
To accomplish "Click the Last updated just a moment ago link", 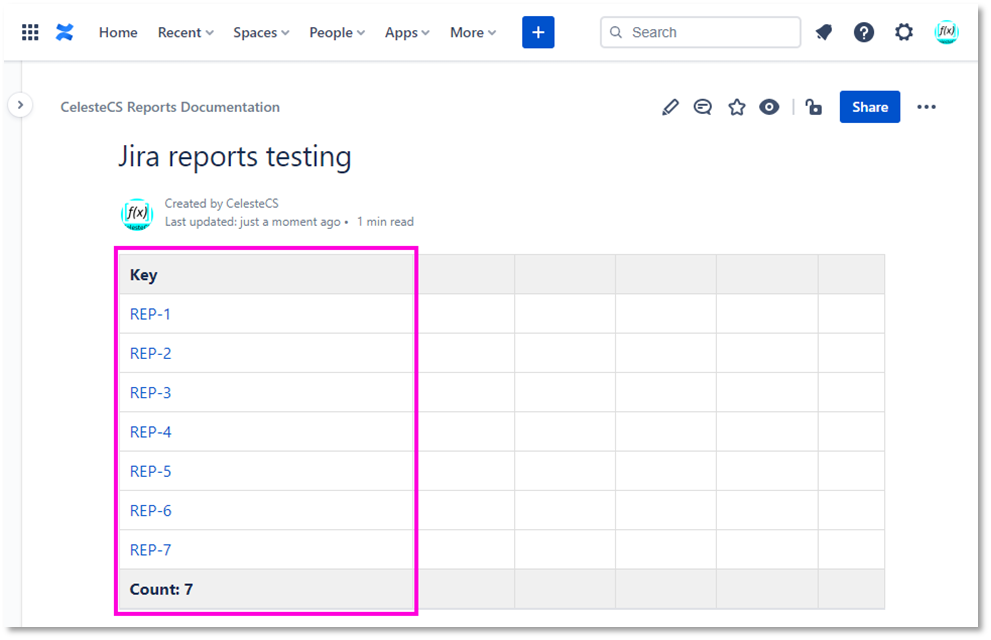I will [x=253, y=222].
